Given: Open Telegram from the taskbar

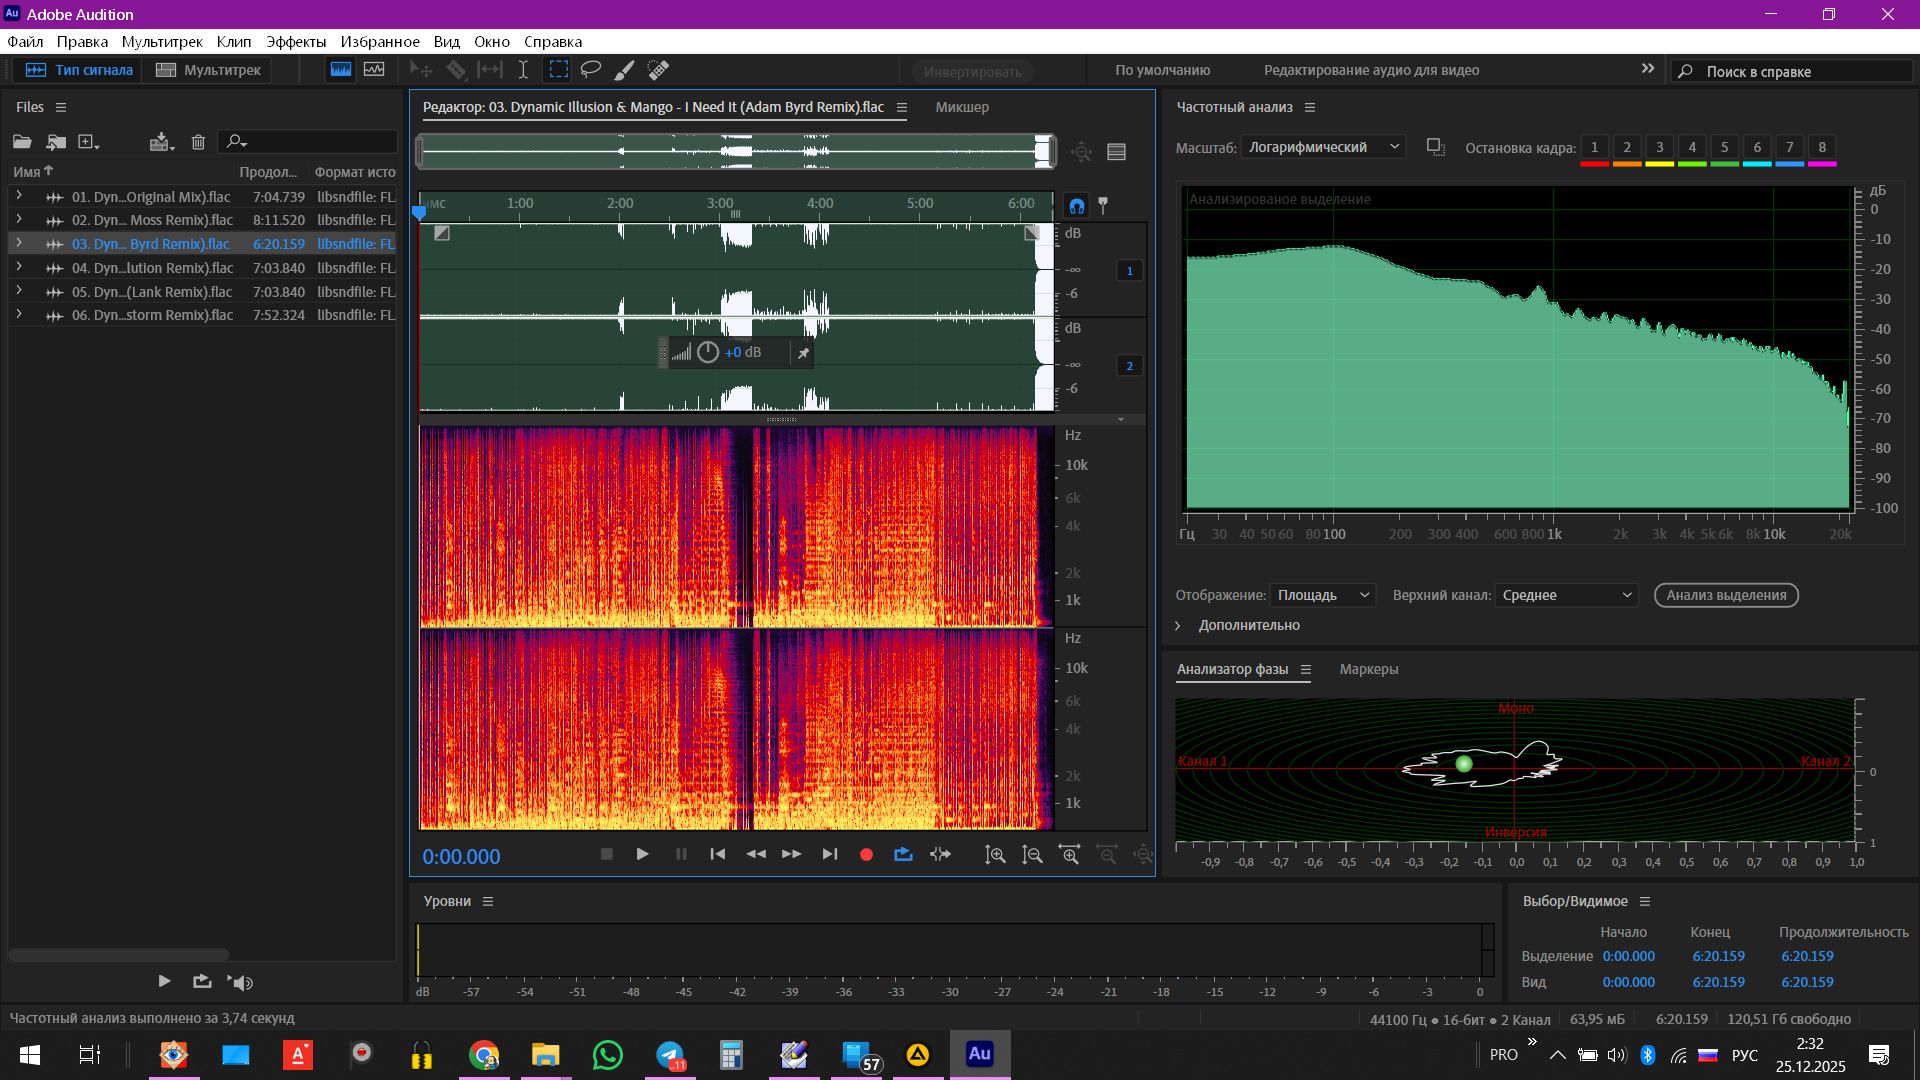Looking at the screenshot, I should (x=670, y=1055).
